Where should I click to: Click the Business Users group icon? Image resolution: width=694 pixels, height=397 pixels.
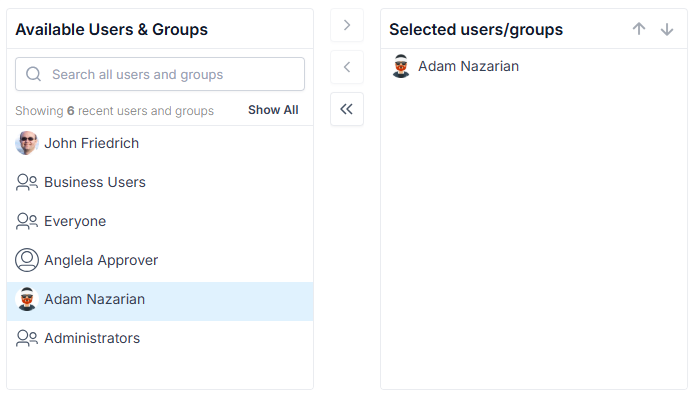(27, 182)
